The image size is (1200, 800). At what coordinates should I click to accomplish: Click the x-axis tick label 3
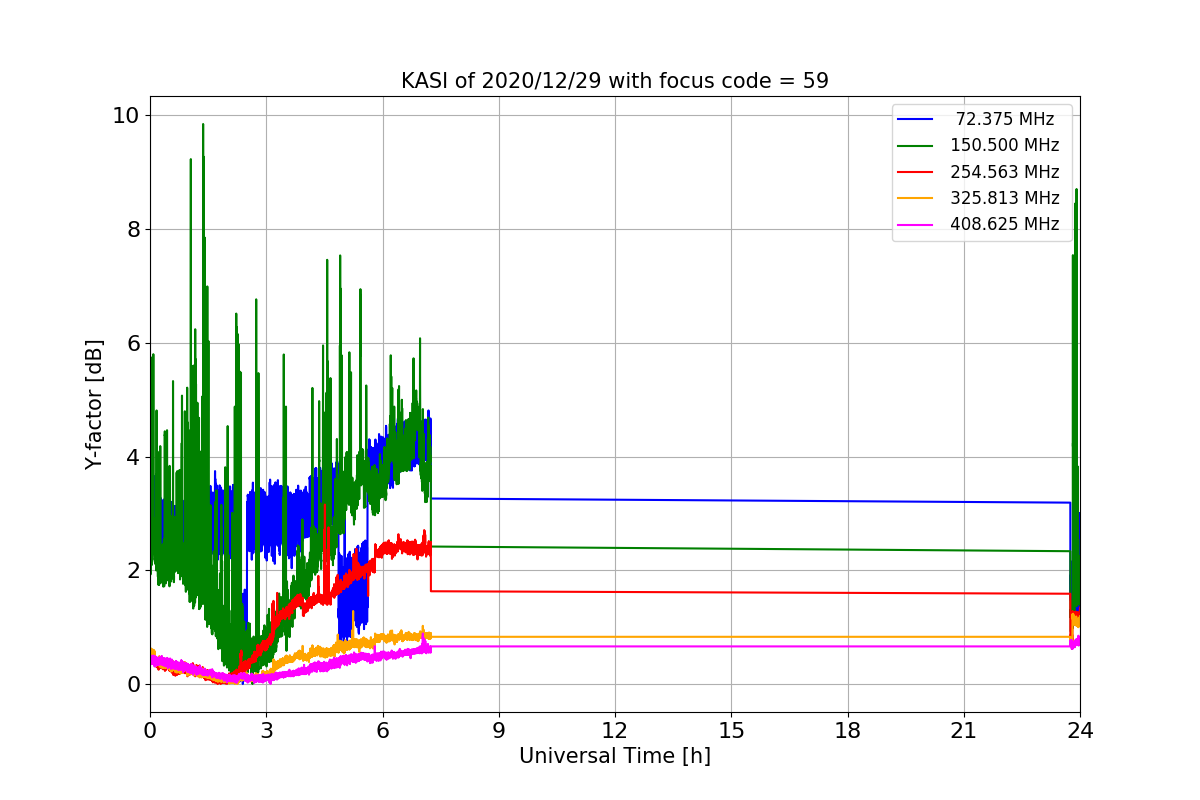click(266, 731)
